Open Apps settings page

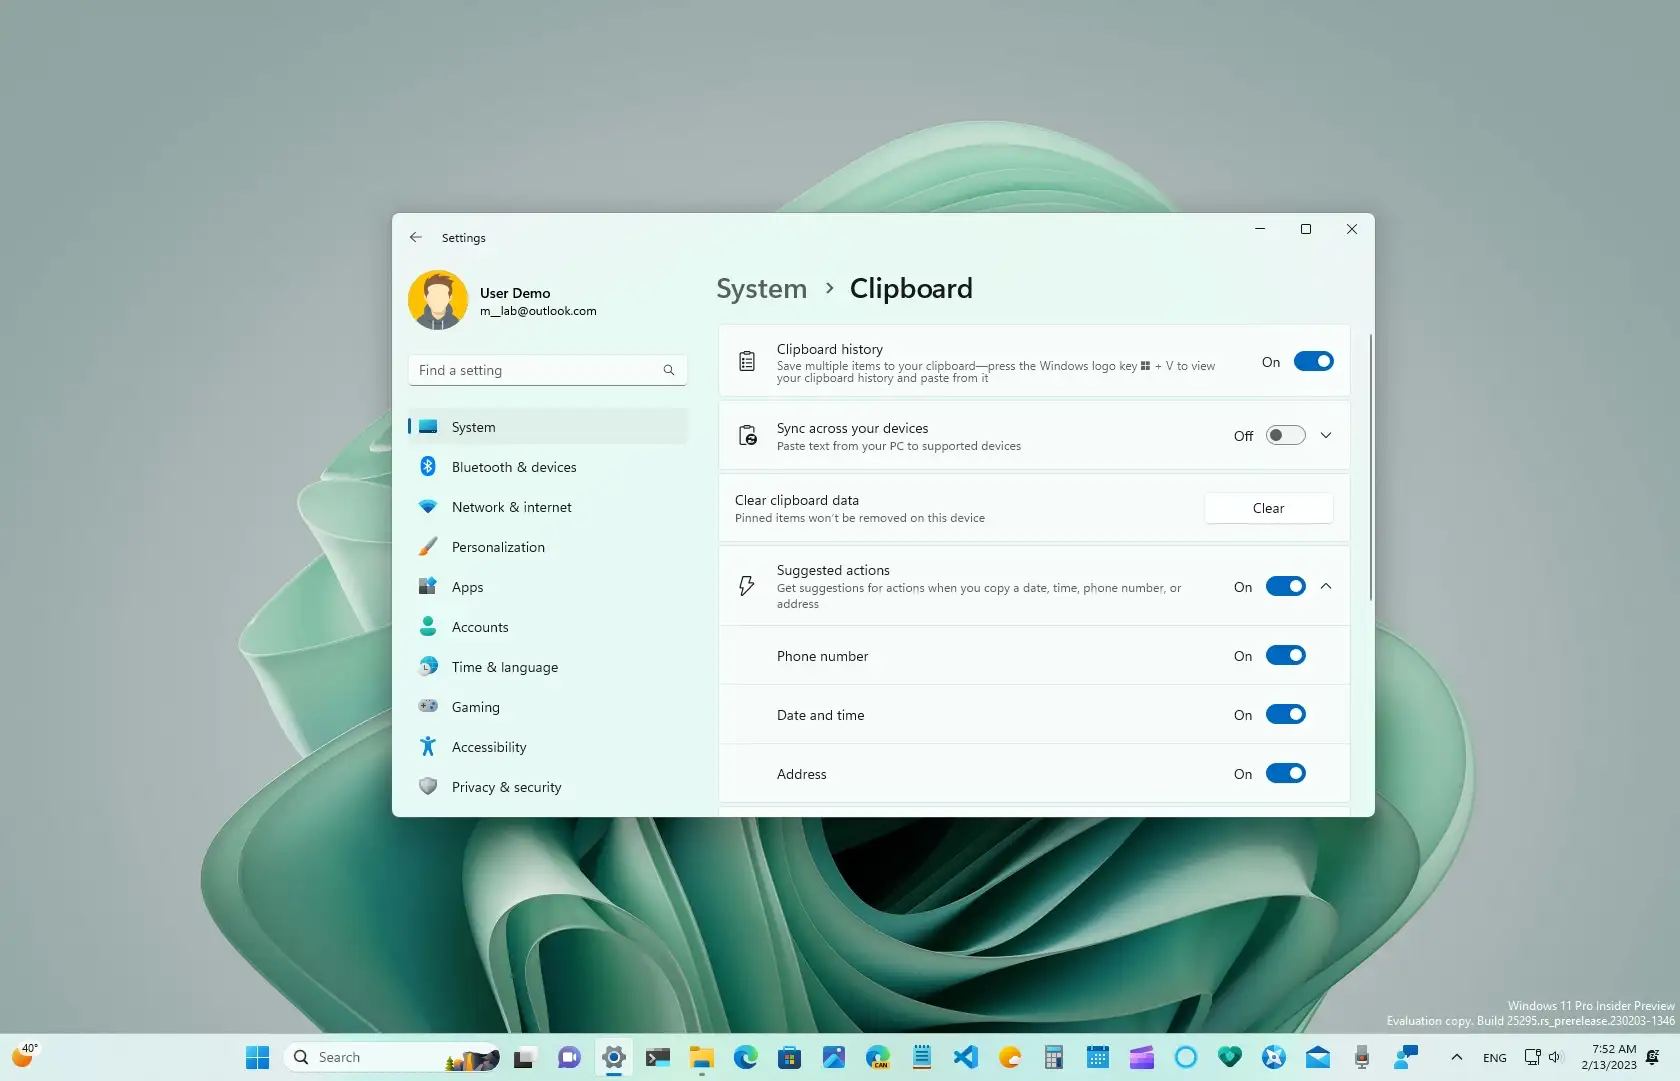click(548, 587)
